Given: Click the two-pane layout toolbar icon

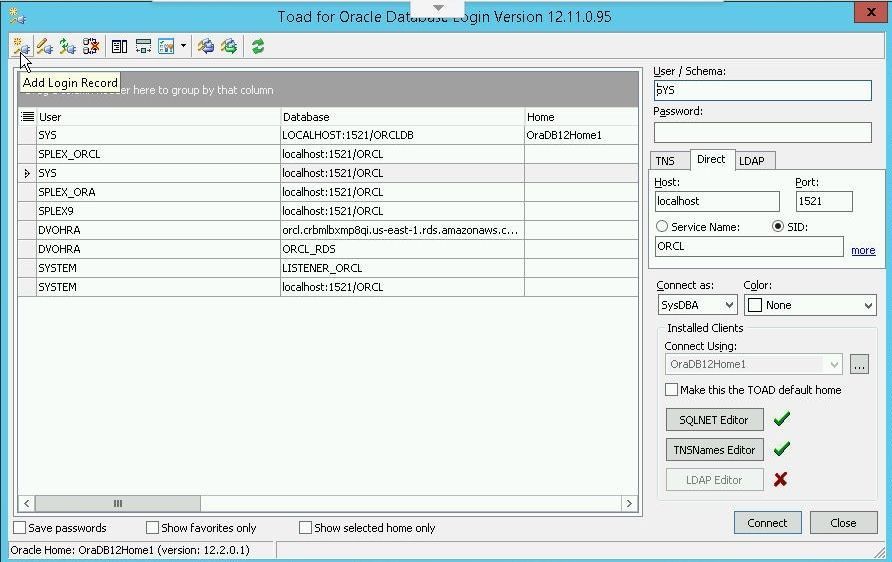Looking at the screenshot, I should coord(119,46).
